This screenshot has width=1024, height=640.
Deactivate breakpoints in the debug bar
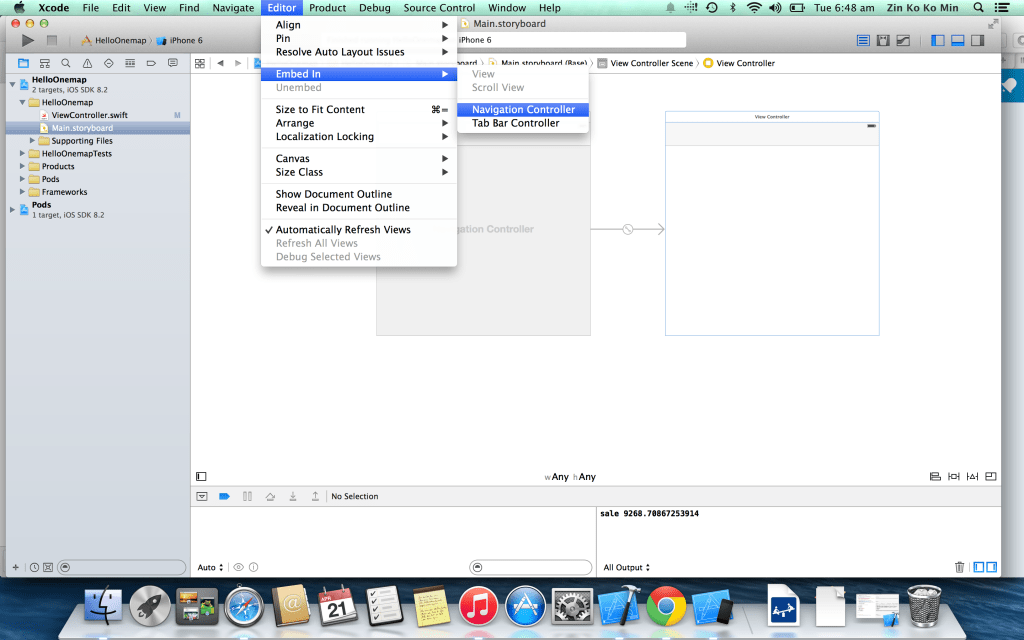click(222, 496)
